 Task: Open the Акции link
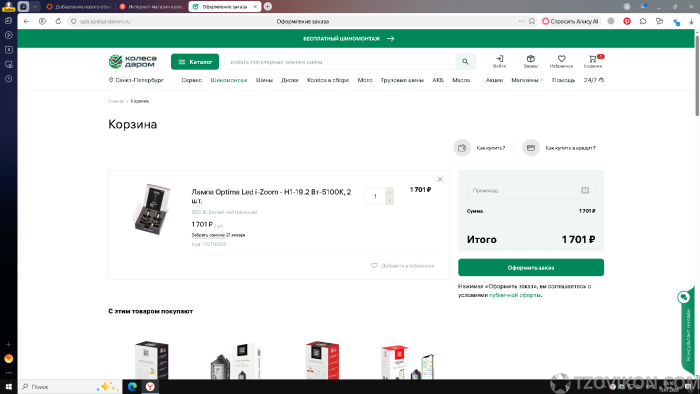click(x=494, y=80)
